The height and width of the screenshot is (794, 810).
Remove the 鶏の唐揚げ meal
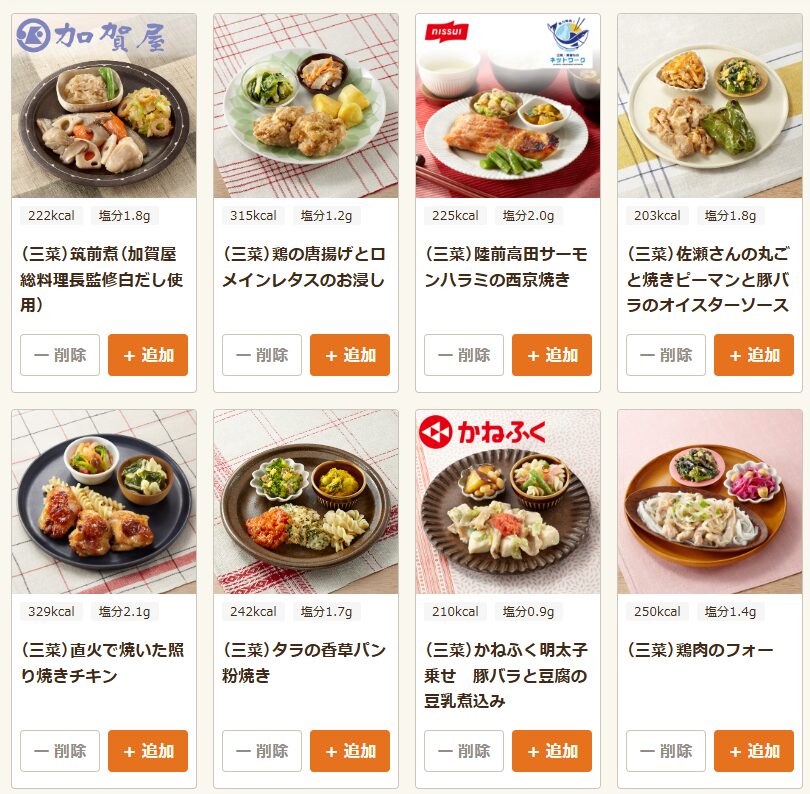point(262,355)
